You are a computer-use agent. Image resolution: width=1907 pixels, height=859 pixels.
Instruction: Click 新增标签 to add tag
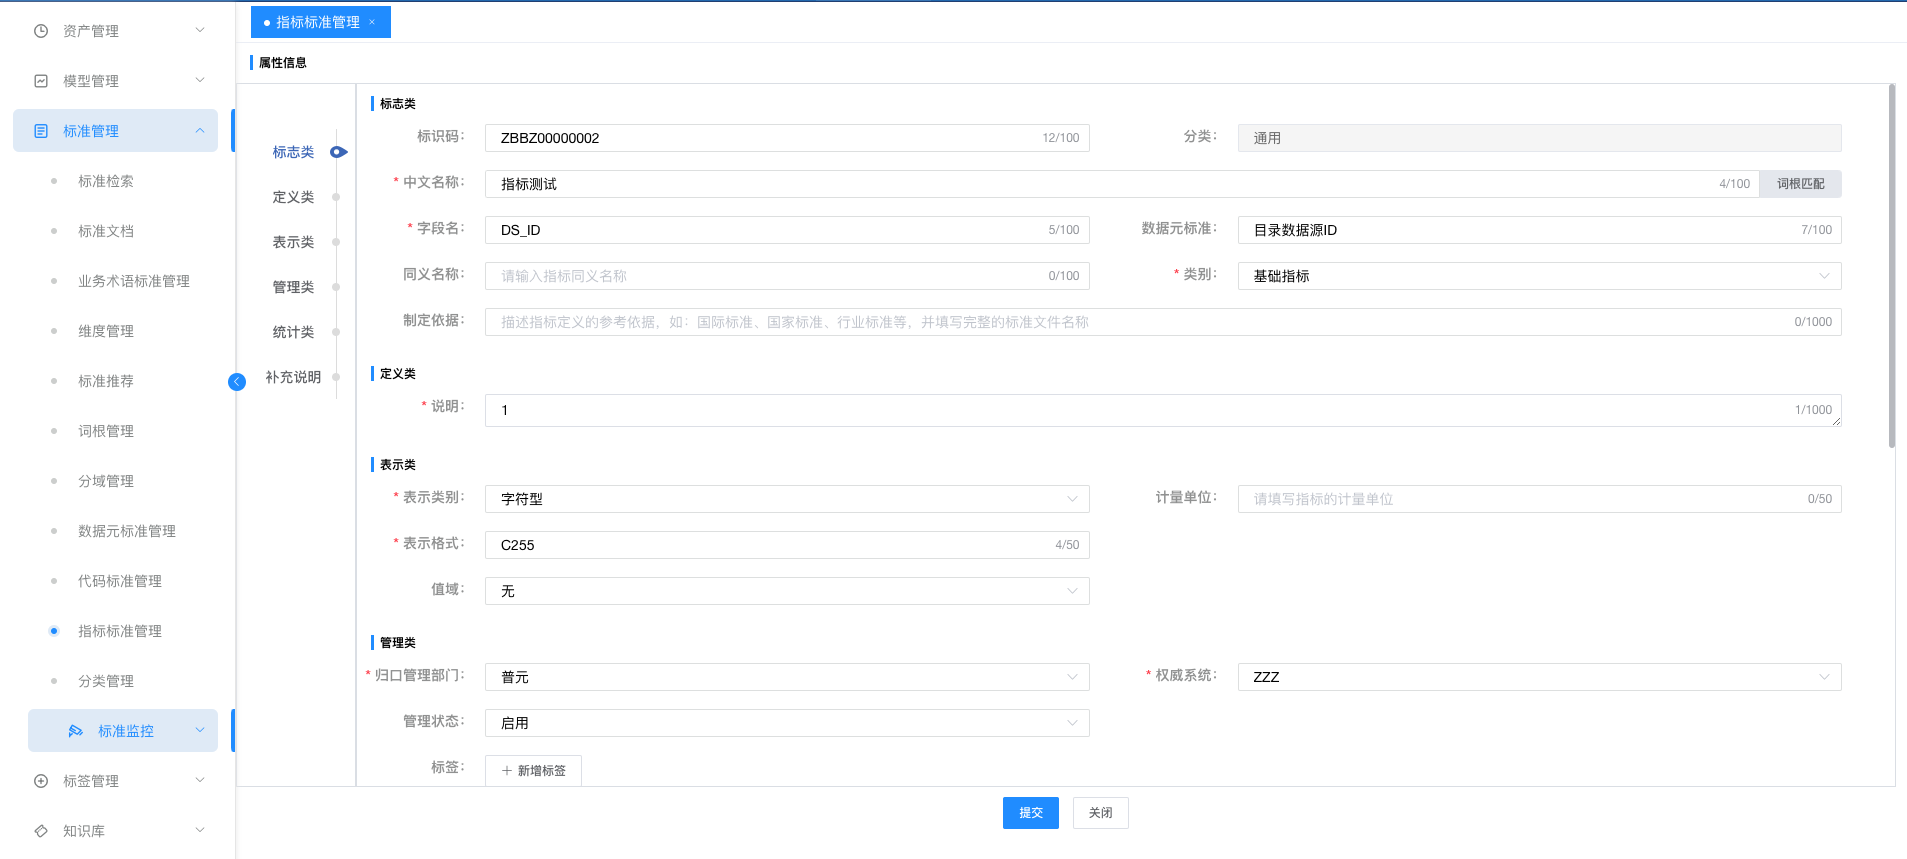(533, 770)
